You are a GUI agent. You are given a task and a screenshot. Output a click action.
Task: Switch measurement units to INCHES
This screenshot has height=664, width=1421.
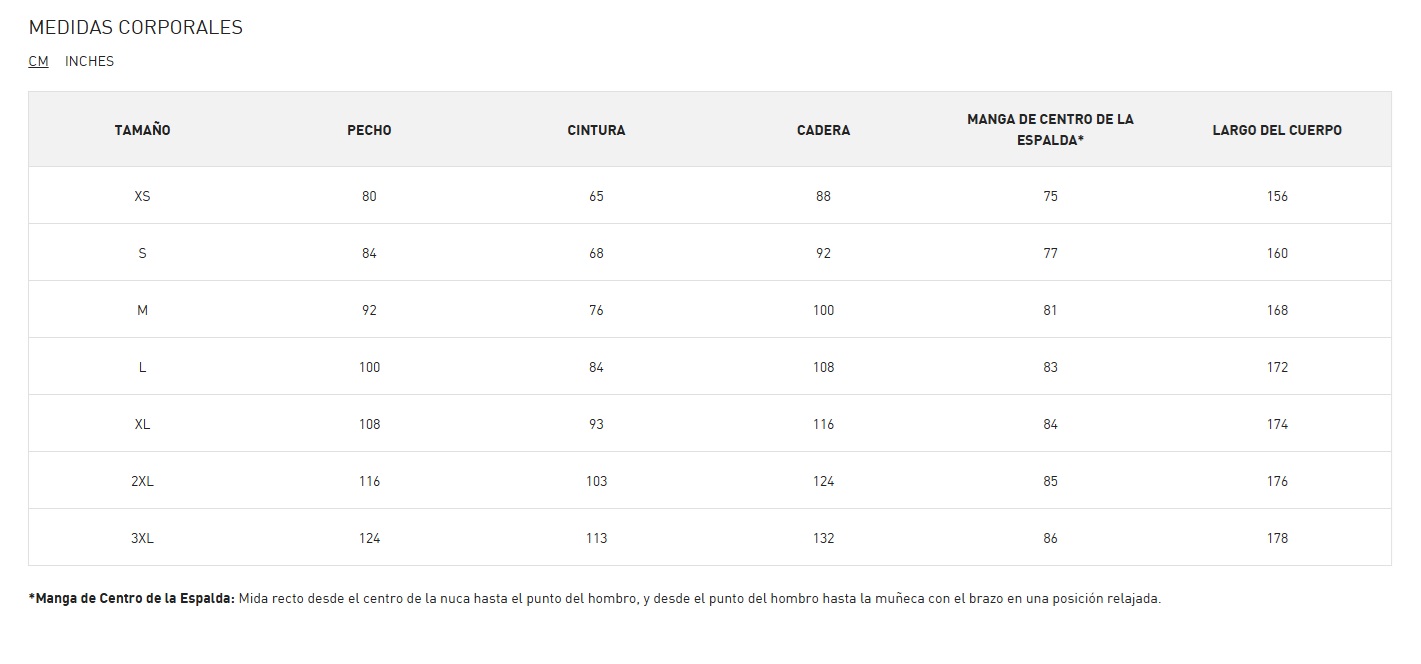(89, 61)
